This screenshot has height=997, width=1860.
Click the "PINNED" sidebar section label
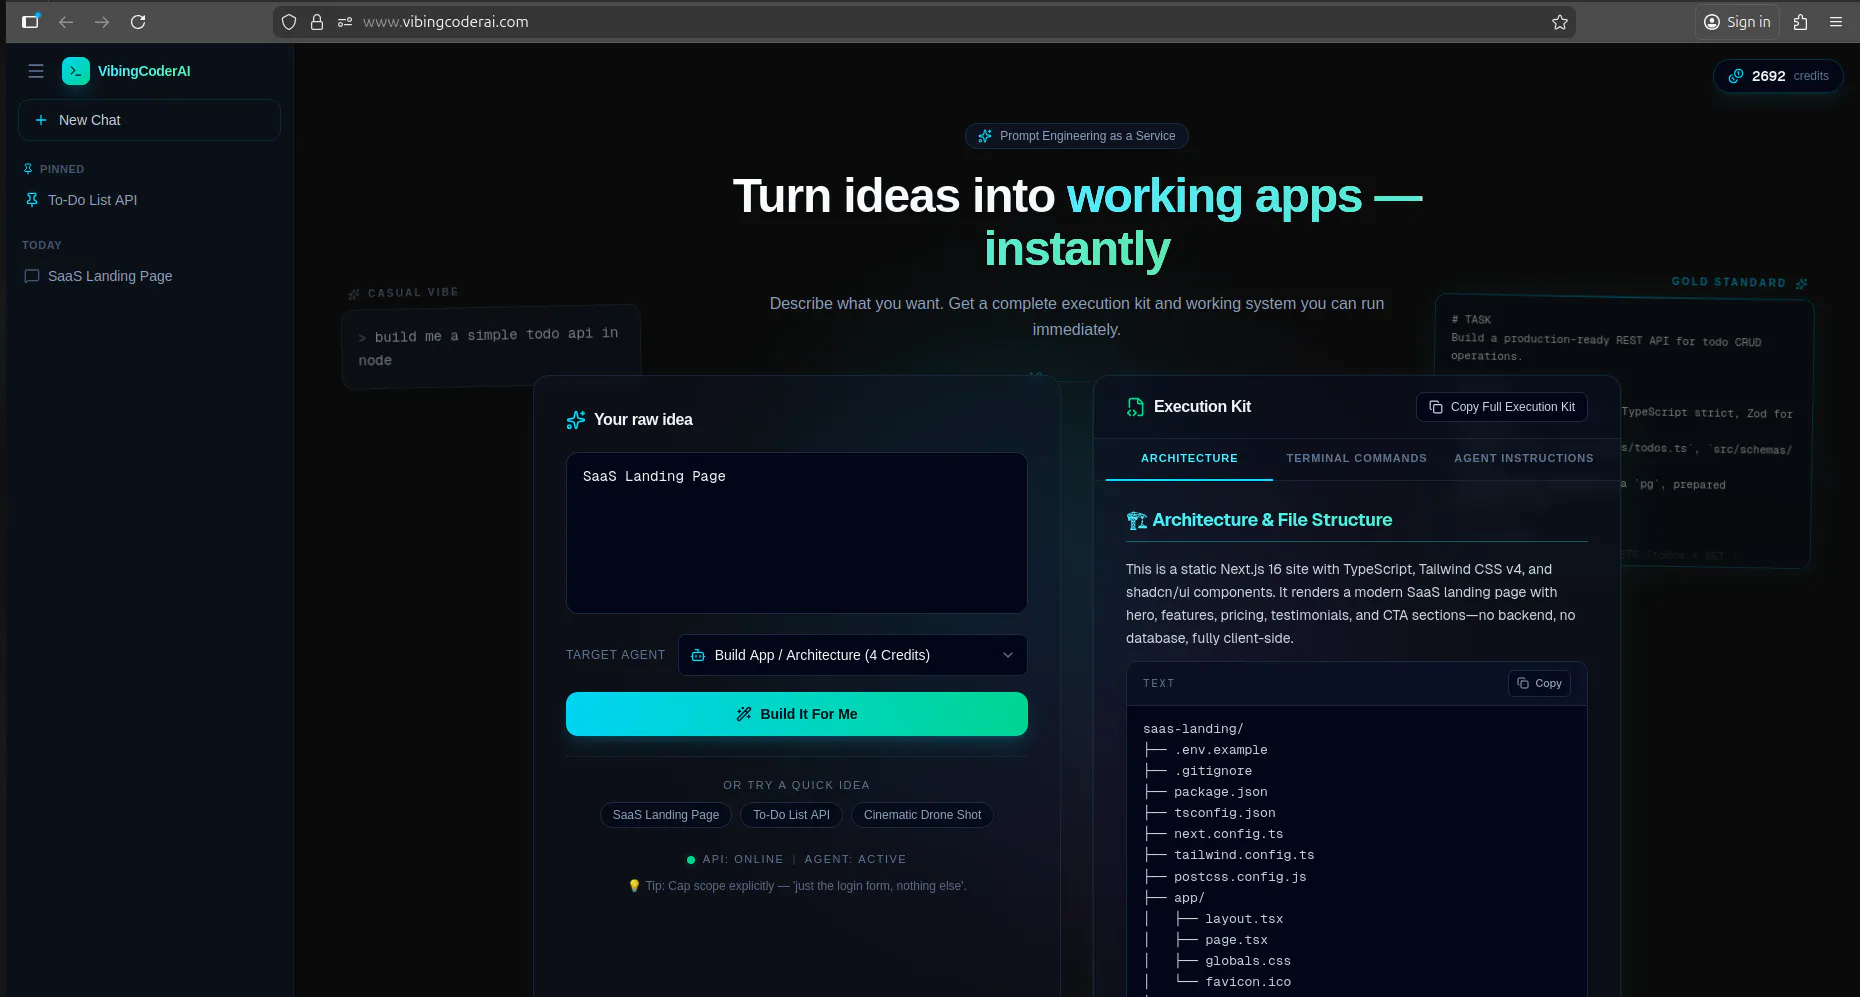point(62,169)
